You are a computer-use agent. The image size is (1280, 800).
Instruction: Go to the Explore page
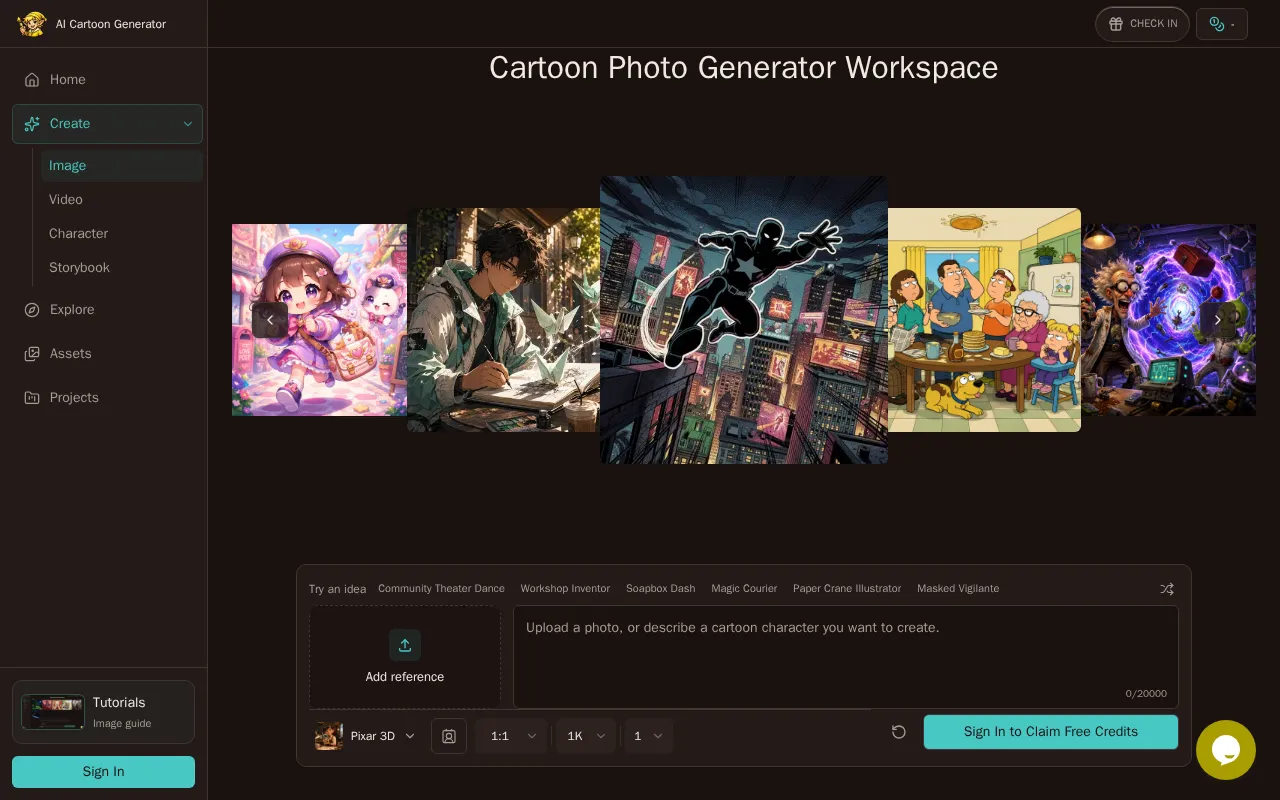pos(107,310)
